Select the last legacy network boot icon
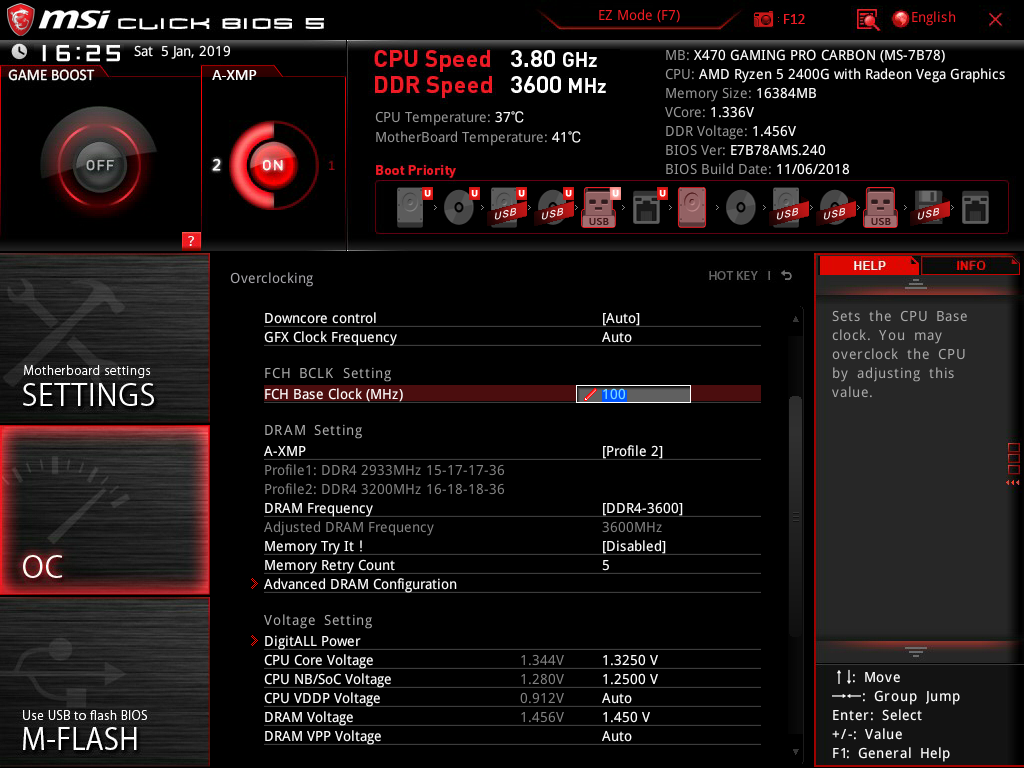The height and width of the screenshot is (768, 1024). click(x=975, y=208)
